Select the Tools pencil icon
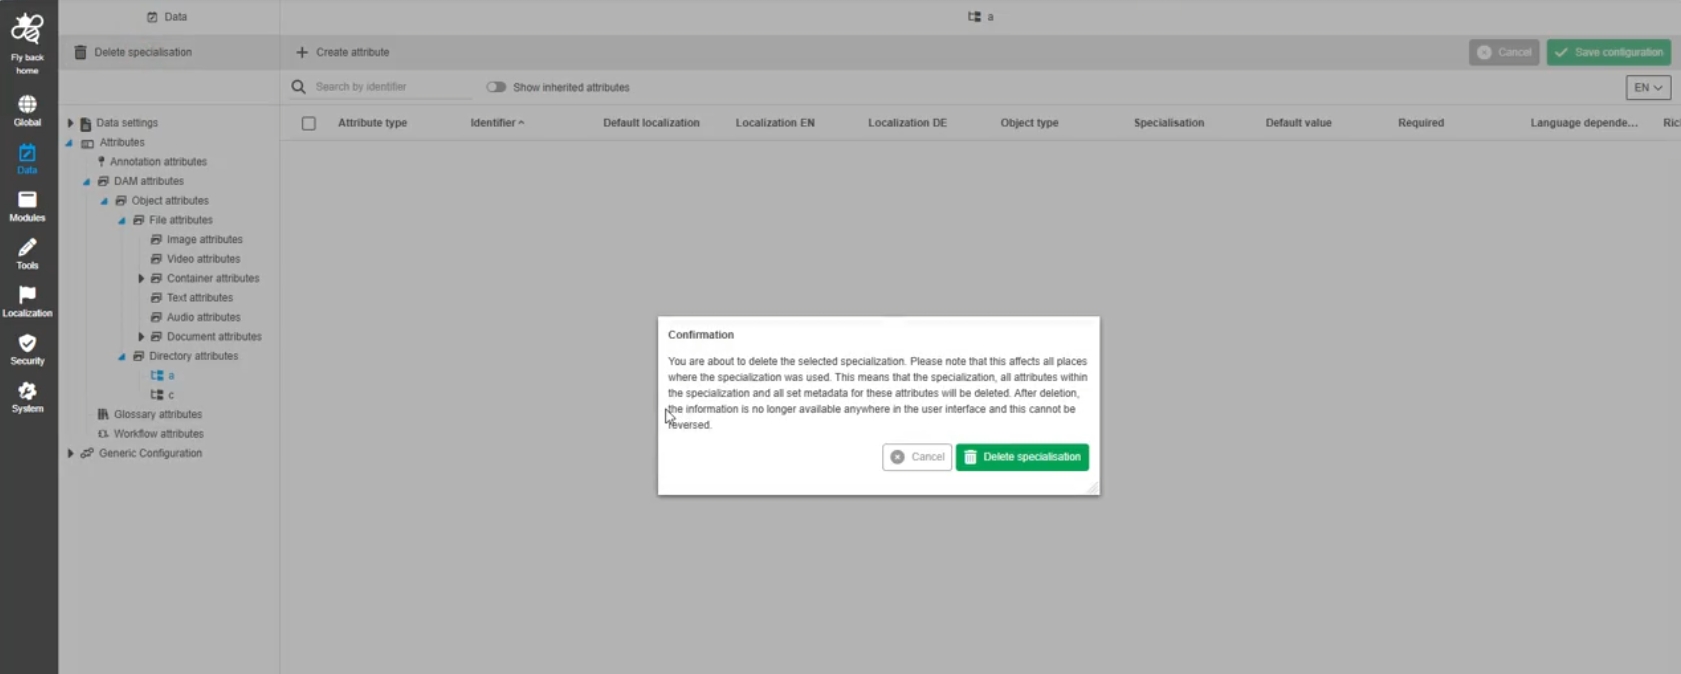 click(27, 248)
